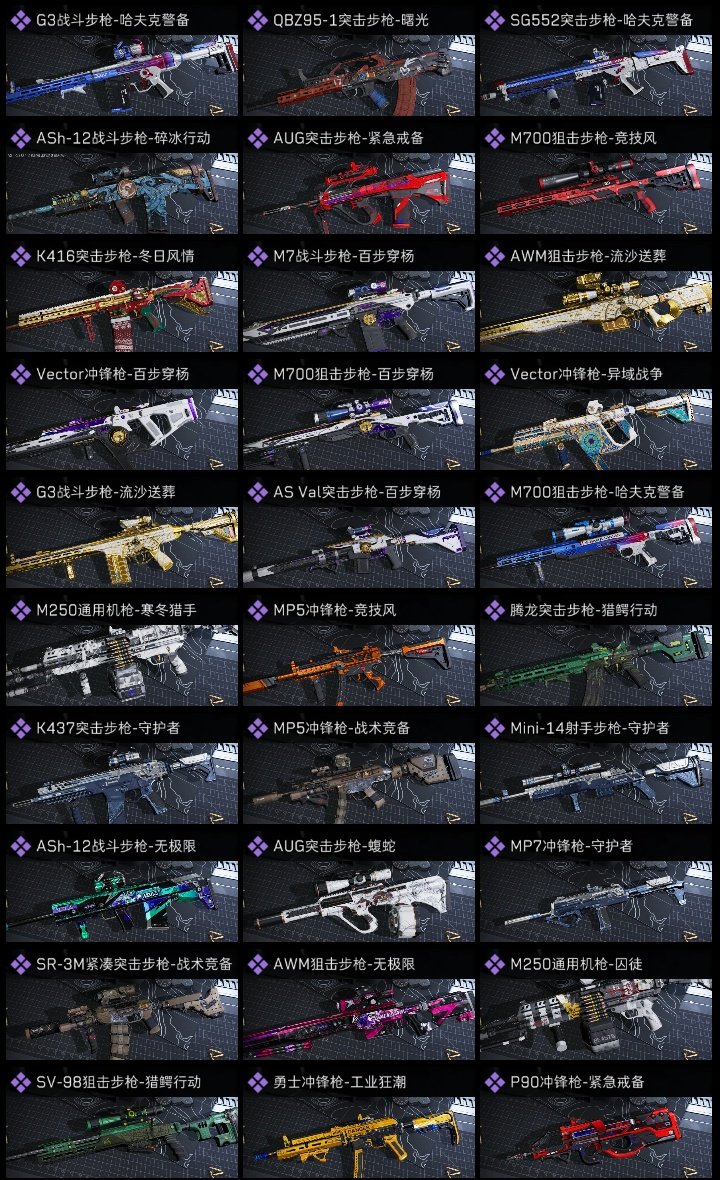
Task: Click the M700狙击步枪-竞技风 title label
Action: click(x=583, y=138)
